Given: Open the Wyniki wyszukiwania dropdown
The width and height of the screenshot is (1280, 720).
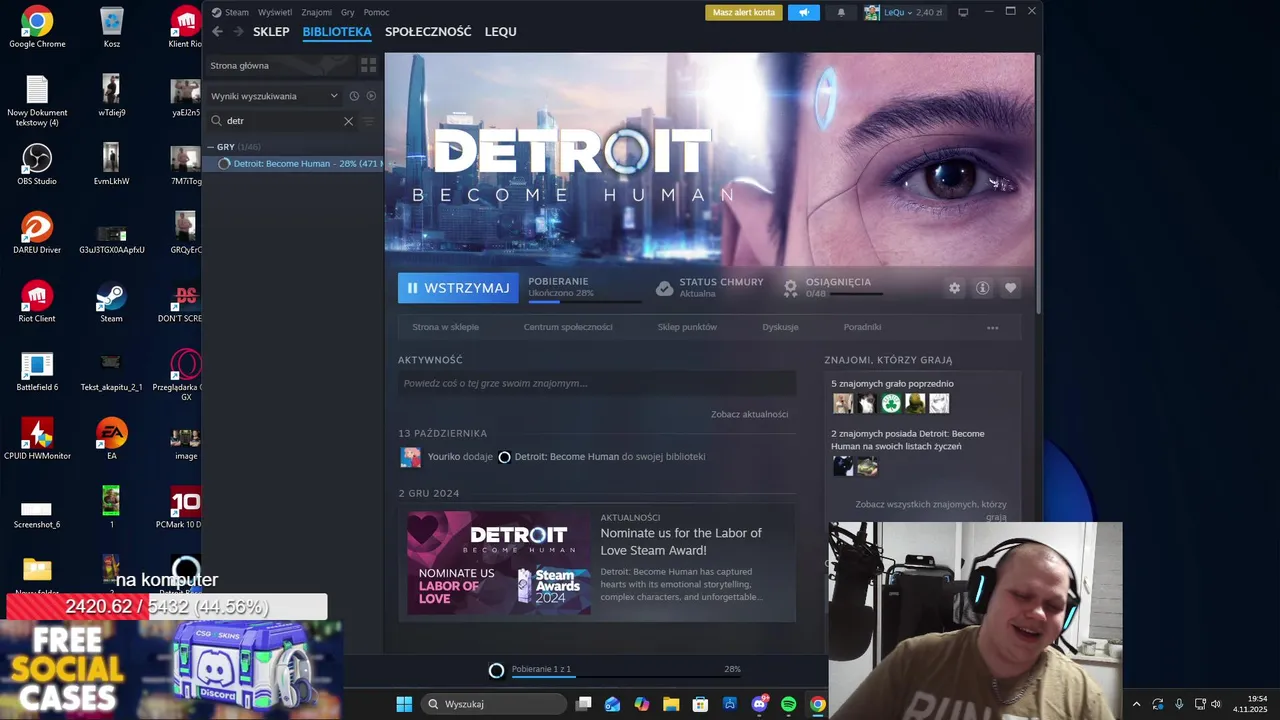Looking at the screenshot, I should [x=274, y=96].
